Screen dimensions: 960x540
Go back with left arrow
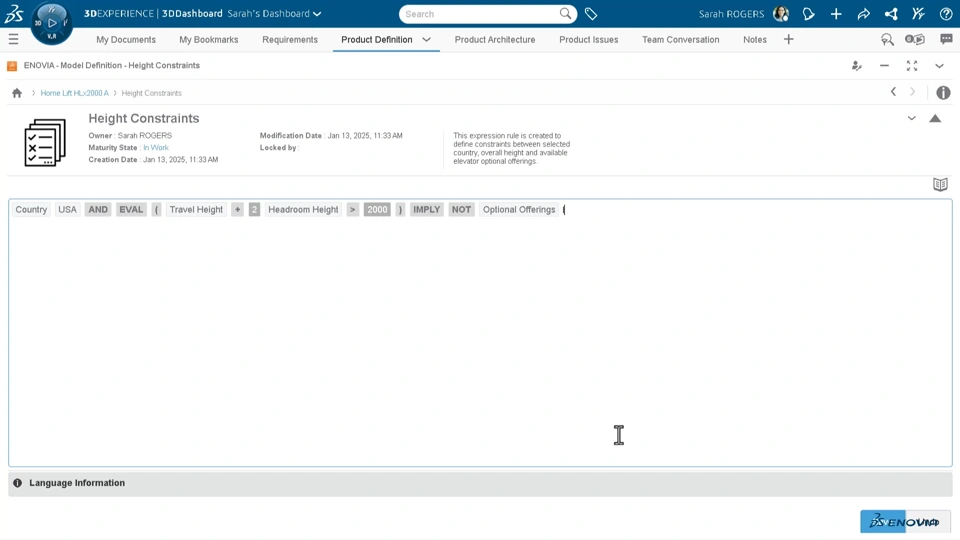(x=893, y=92)
